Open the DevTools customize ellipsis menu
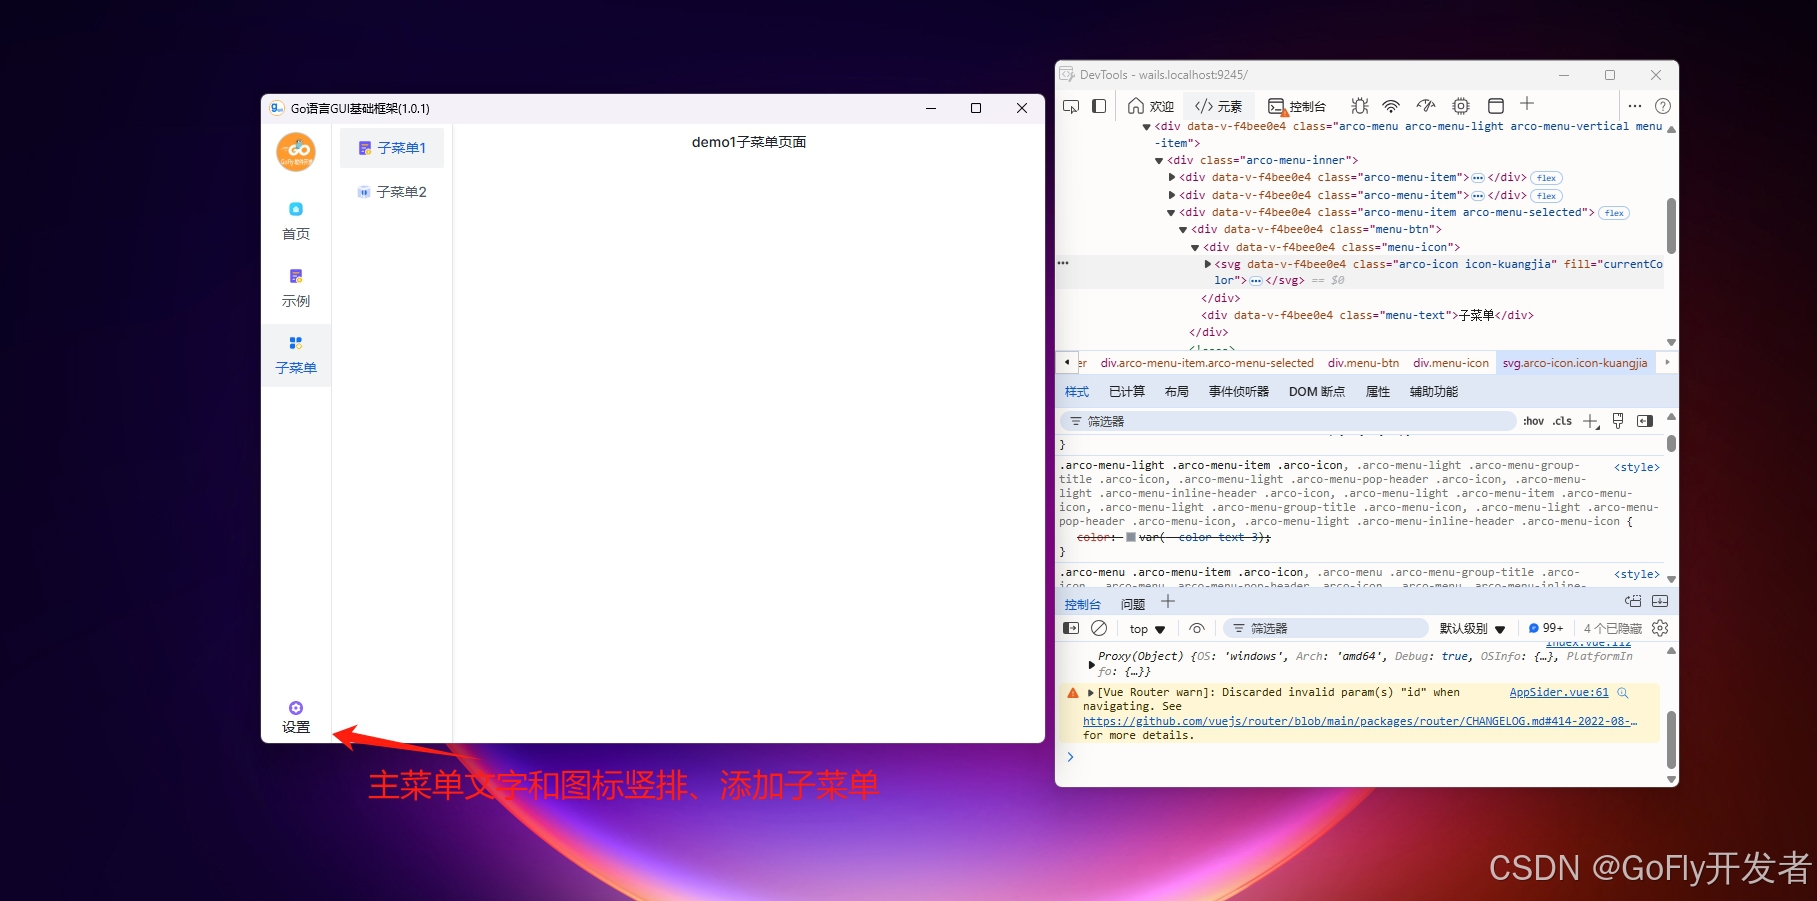This screenshot has width=1817, height=901. click(x=1635, y=106)
